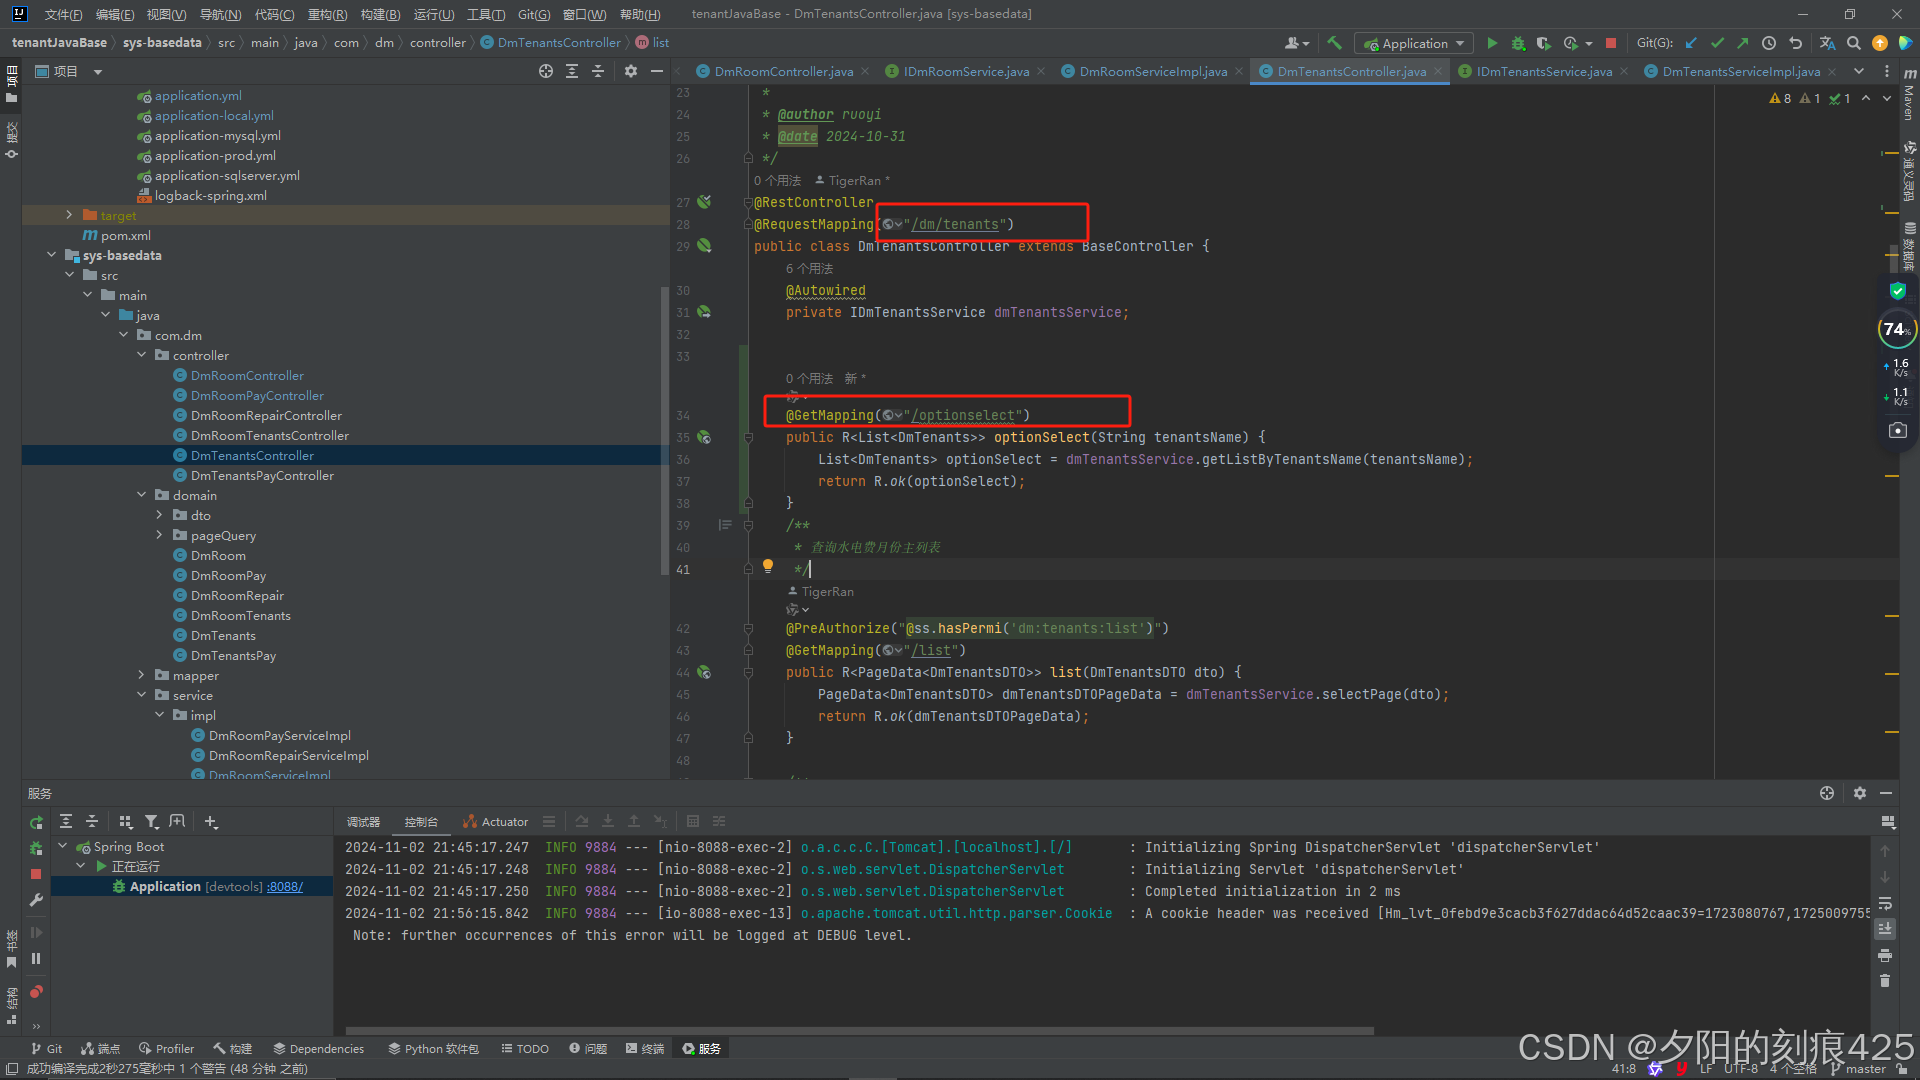Viewport: 1920px width, 1080px height.
Task: Select DmRoomPayController in project tree
Action: point(257,395)
